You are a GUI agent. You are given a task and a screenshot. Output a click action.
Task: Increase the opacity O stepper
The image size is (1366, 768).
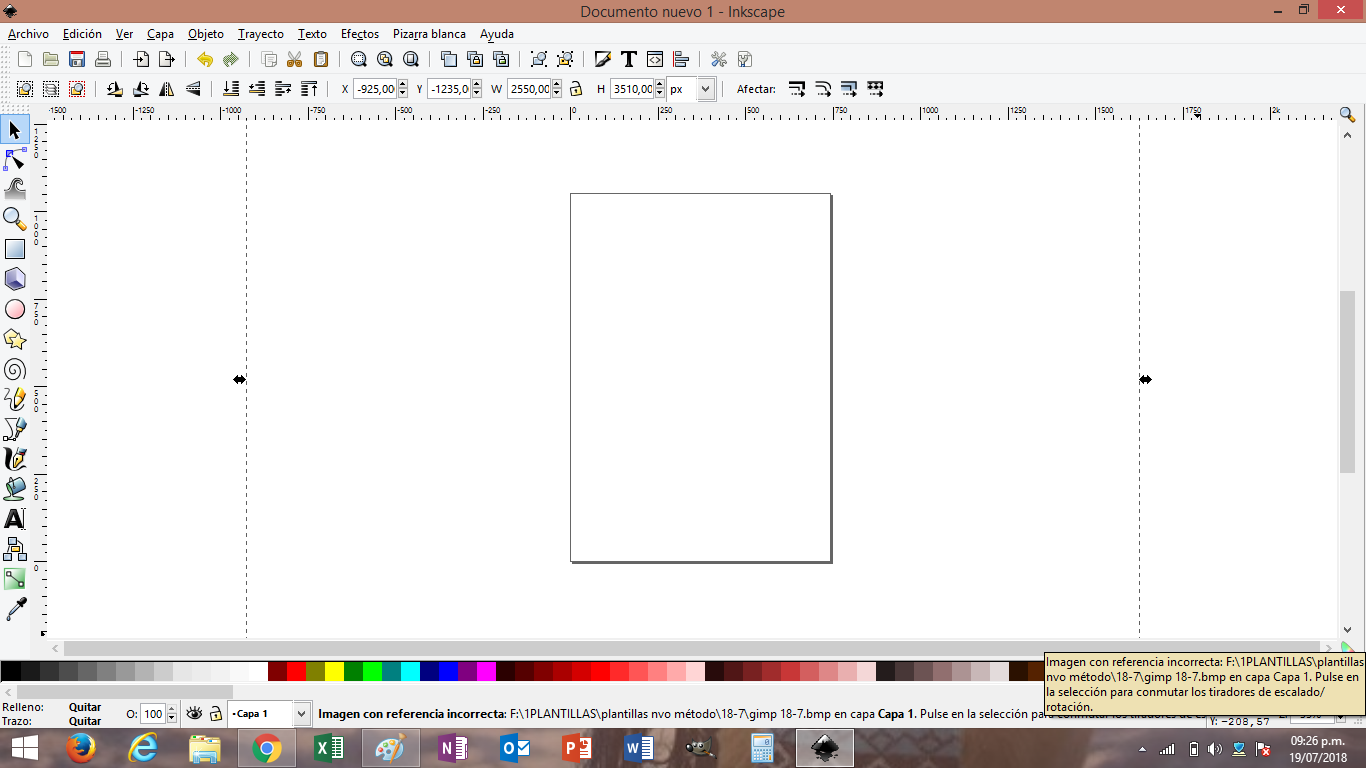pos(171,710)
